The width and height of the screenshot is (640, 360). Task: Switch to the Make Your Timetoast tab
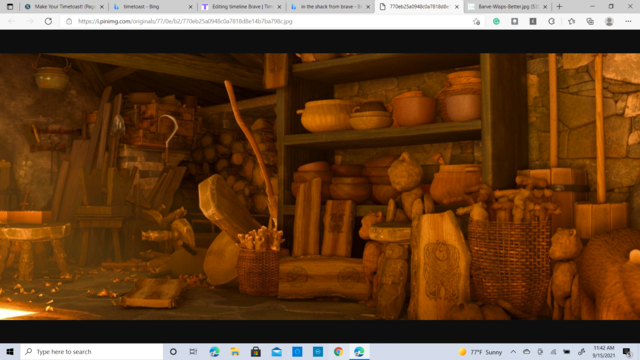pyautogui.click(x=60, y=7)
